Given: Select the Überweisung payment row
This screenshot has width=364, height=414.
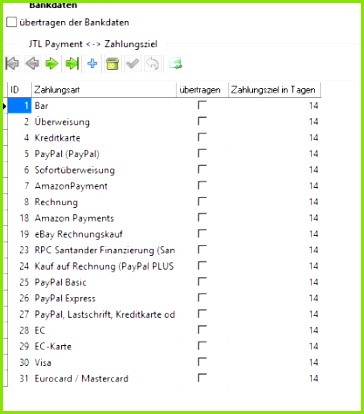Looking at the screenshot, I should [164, 122].
